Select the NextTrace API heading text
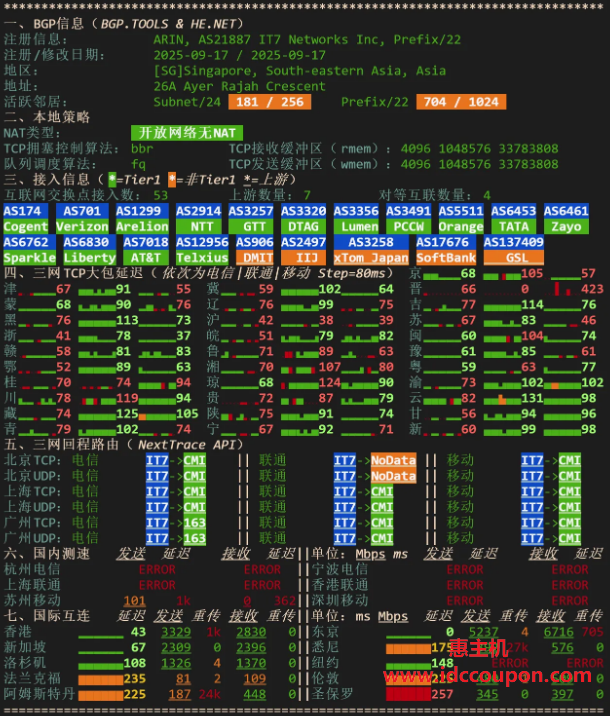This screenshot has width=610, height=716. click(187, 445)
